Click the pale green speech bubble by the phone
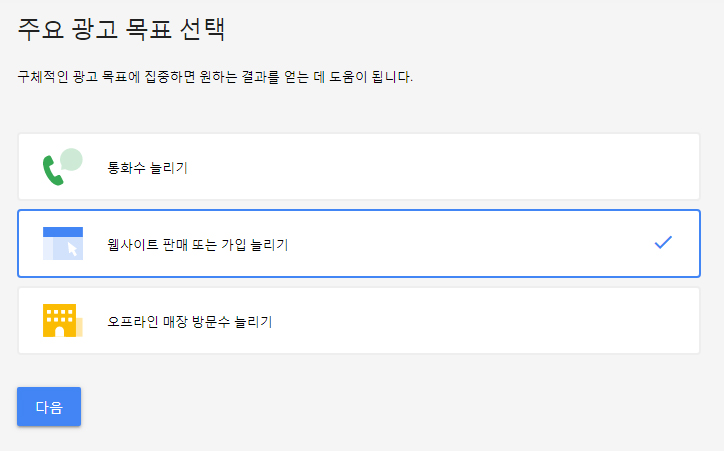The height and width of the screenshot is (451, 724). [x=71, y=158]
